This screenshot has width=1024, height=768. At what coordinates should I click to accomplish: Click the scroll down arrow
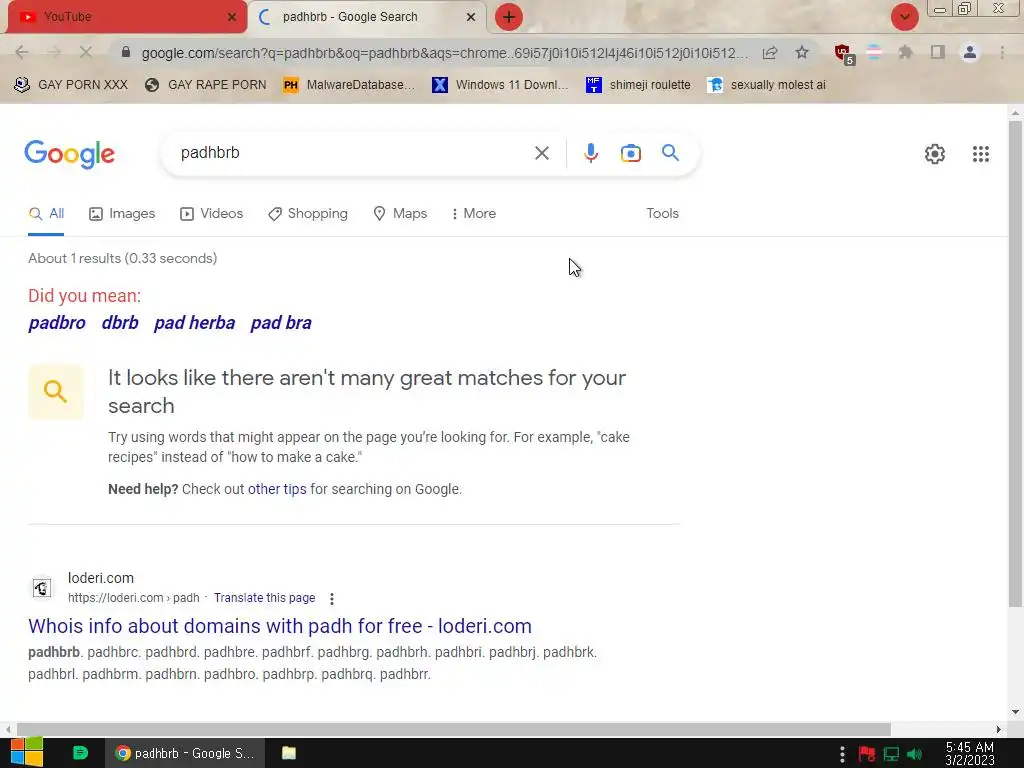click(1015, 712)
